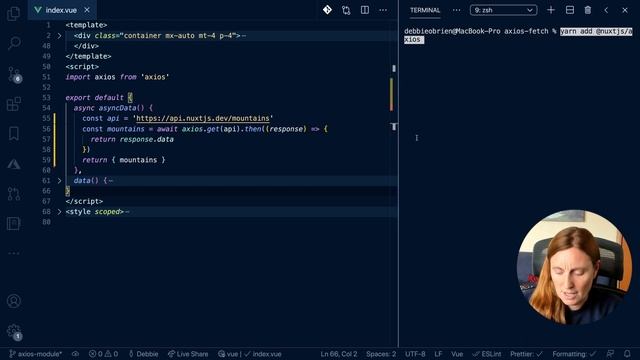Open the bracketed-R panel icon in activity bar
The image size is (640, 360).
pos(14,223)
